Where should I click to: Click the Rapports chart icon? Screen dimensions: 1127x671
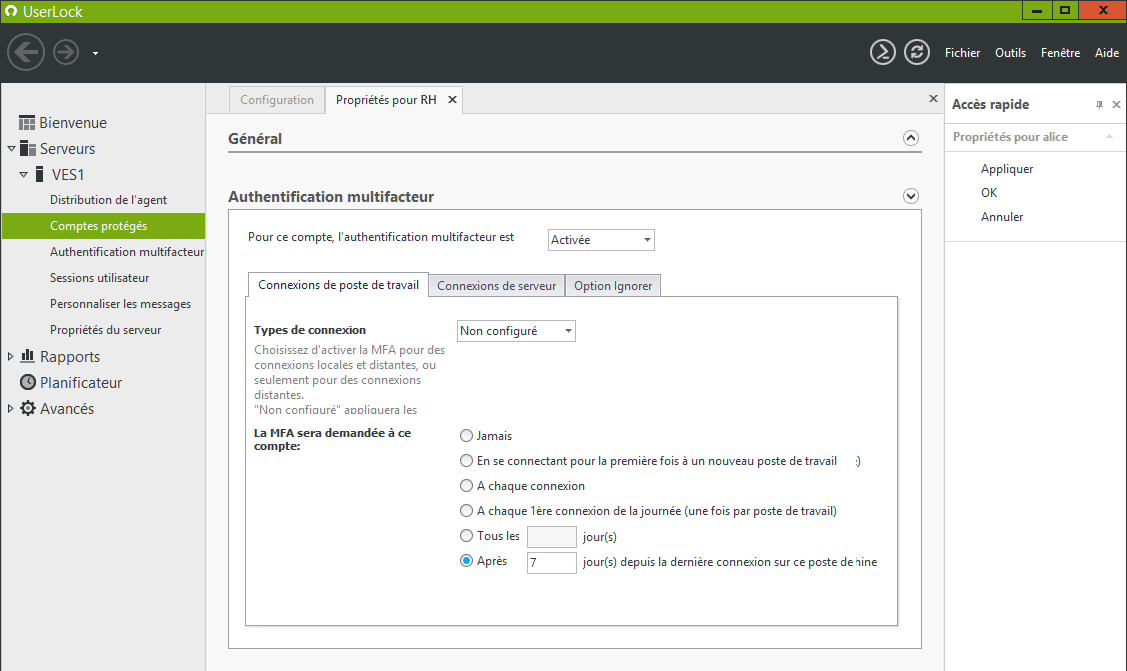[x=28, y=356]
